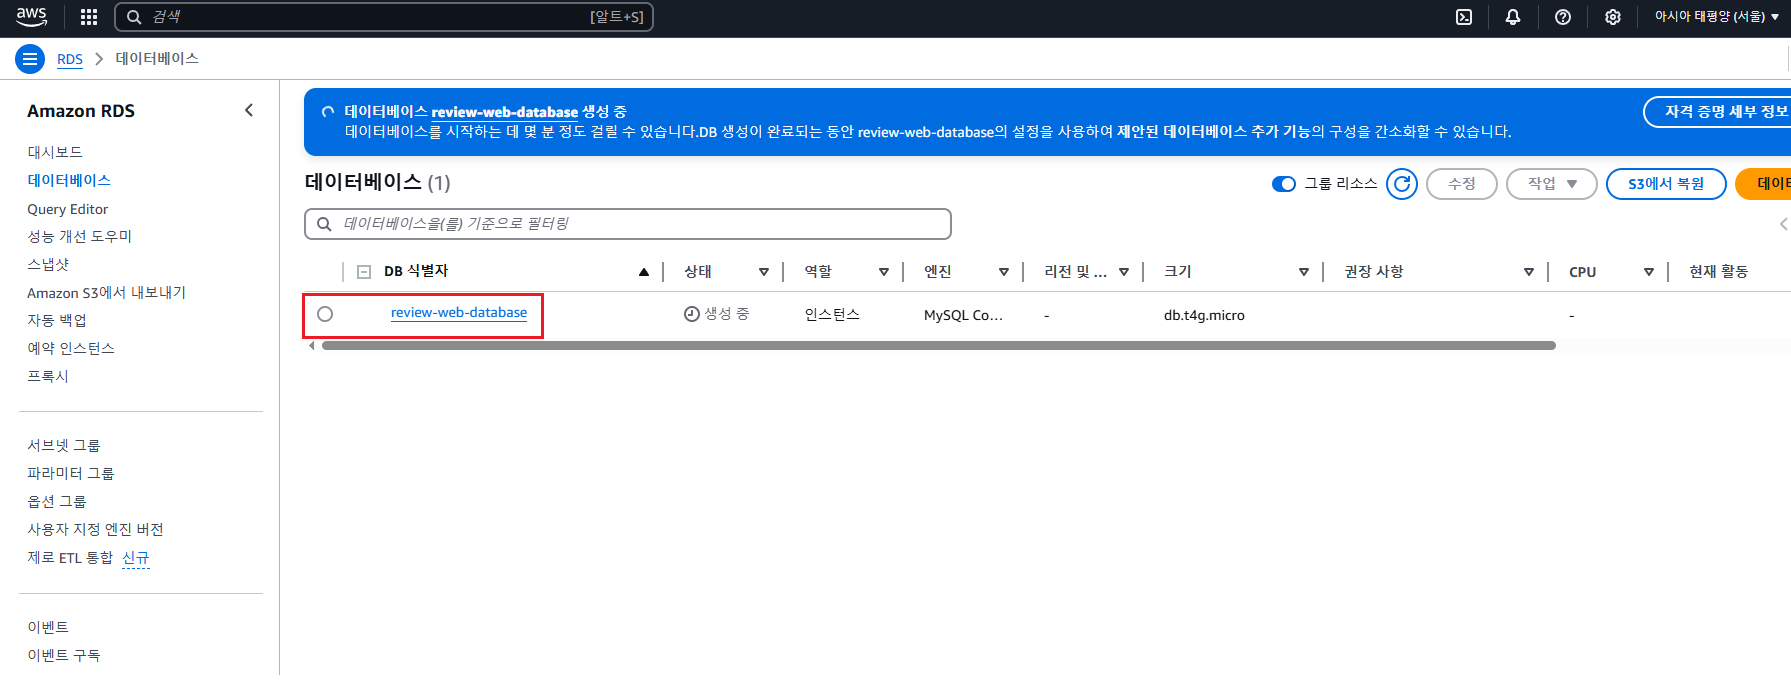Screen dimensions: 1791x682
Task: Focus the database filter field
Action: click(x=628, y=224)
